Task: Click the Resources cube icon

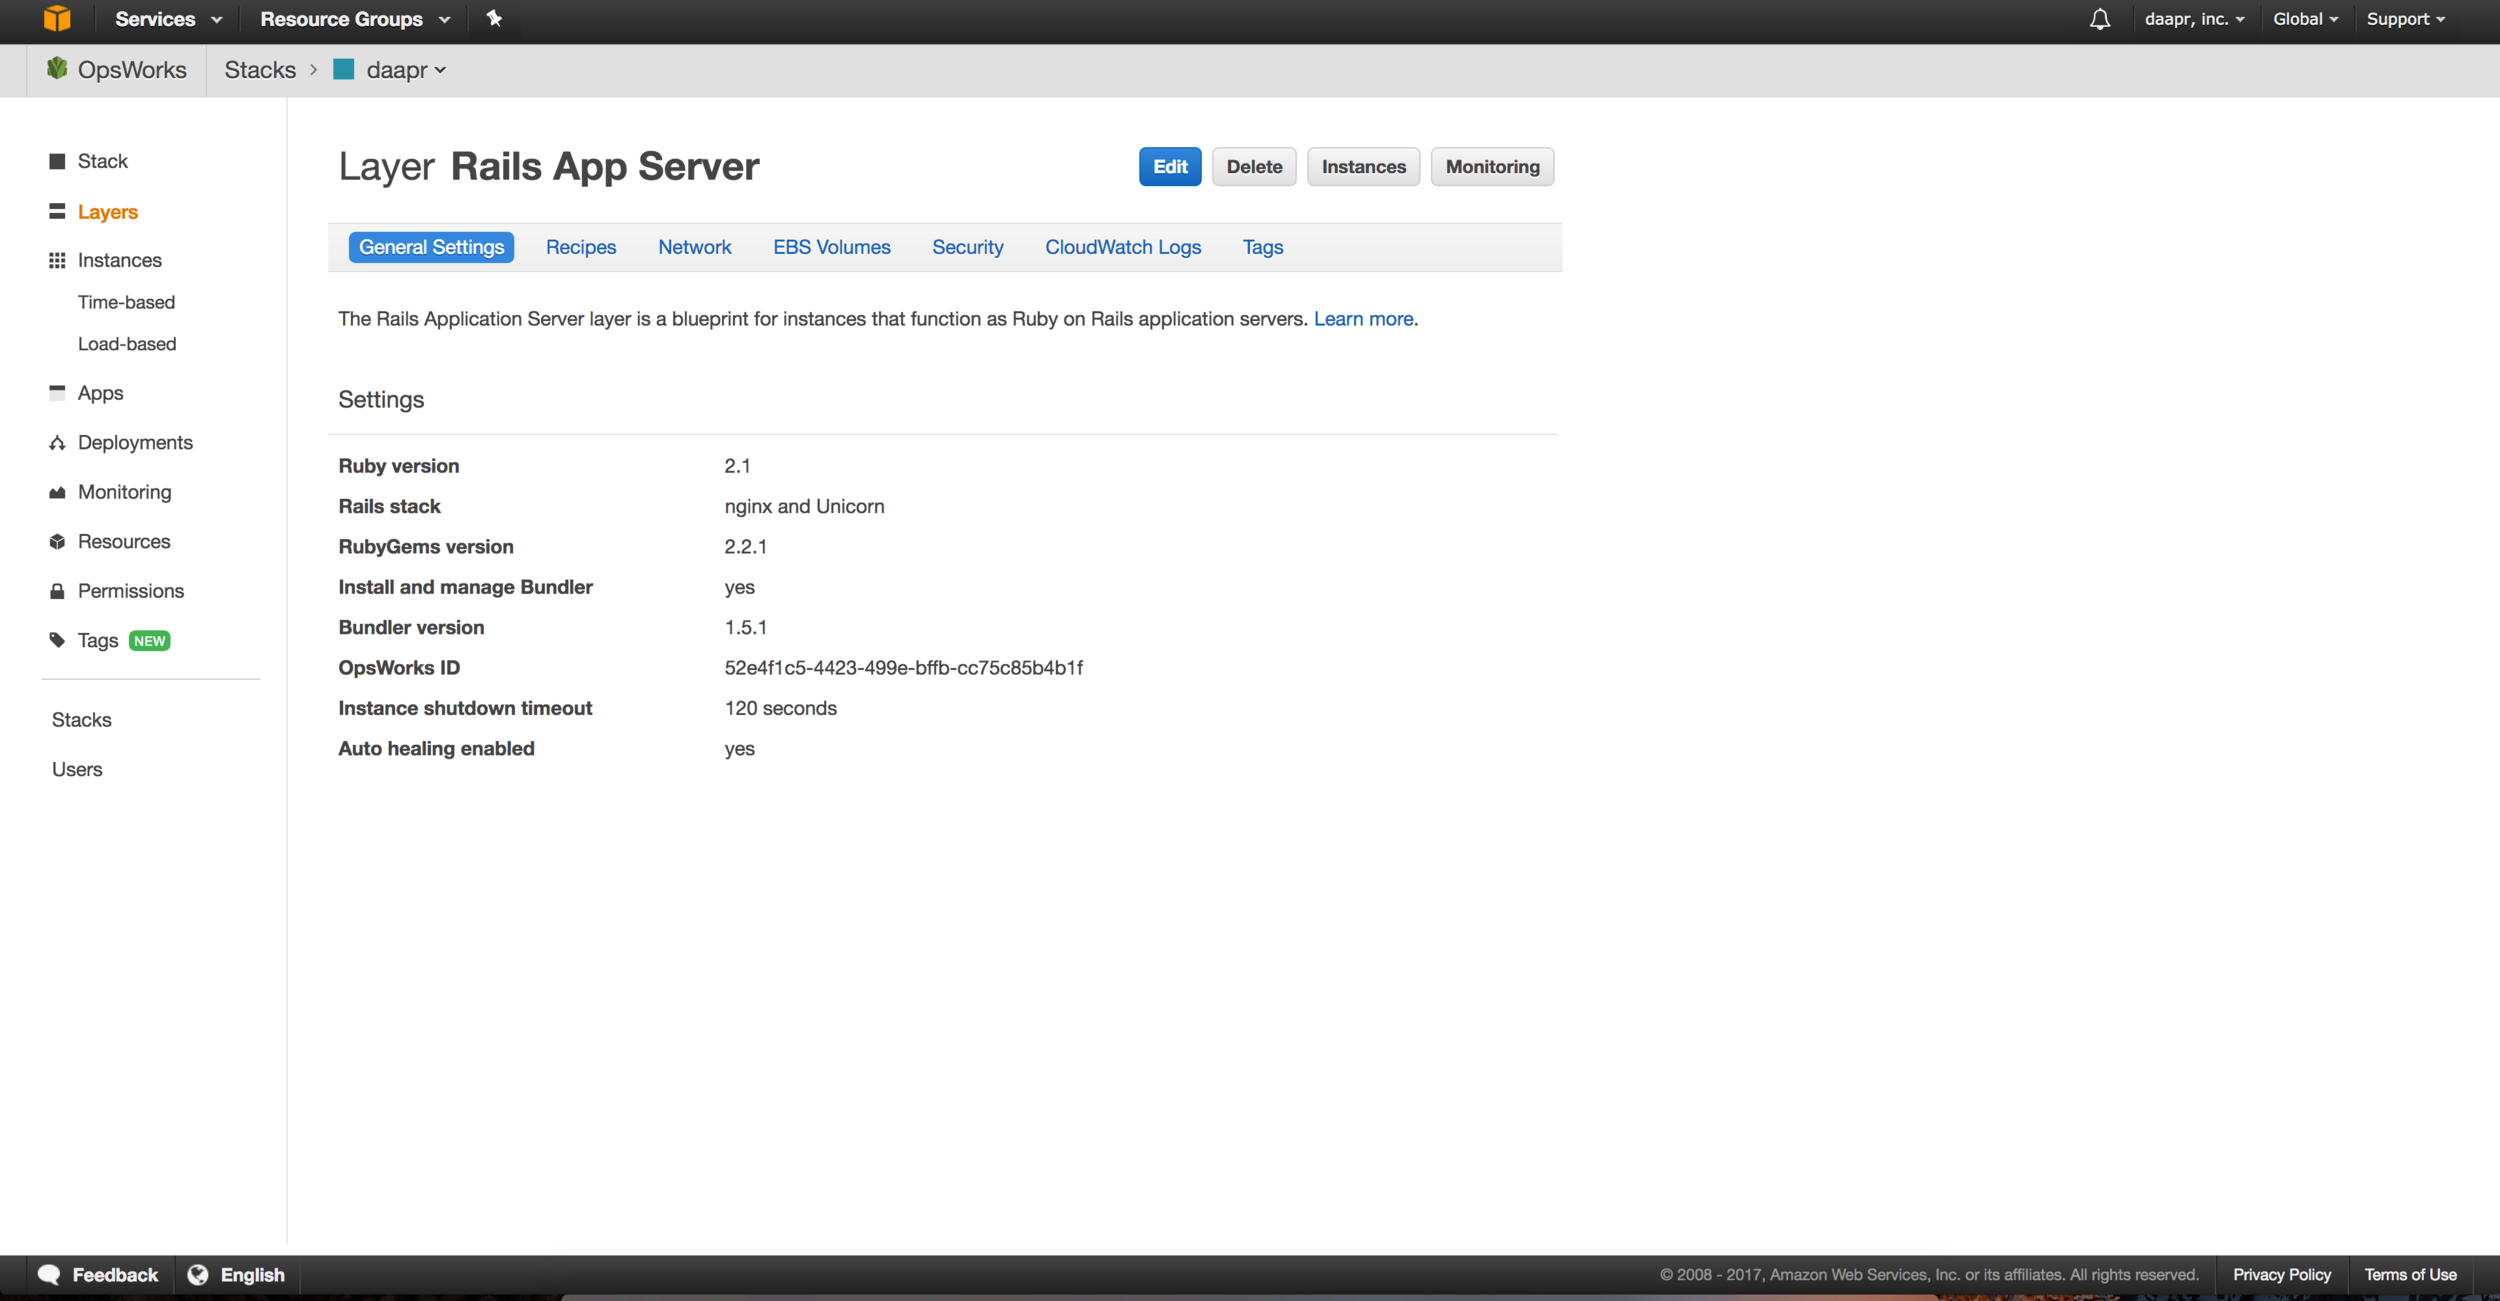Action: click(x=57, y=541)
